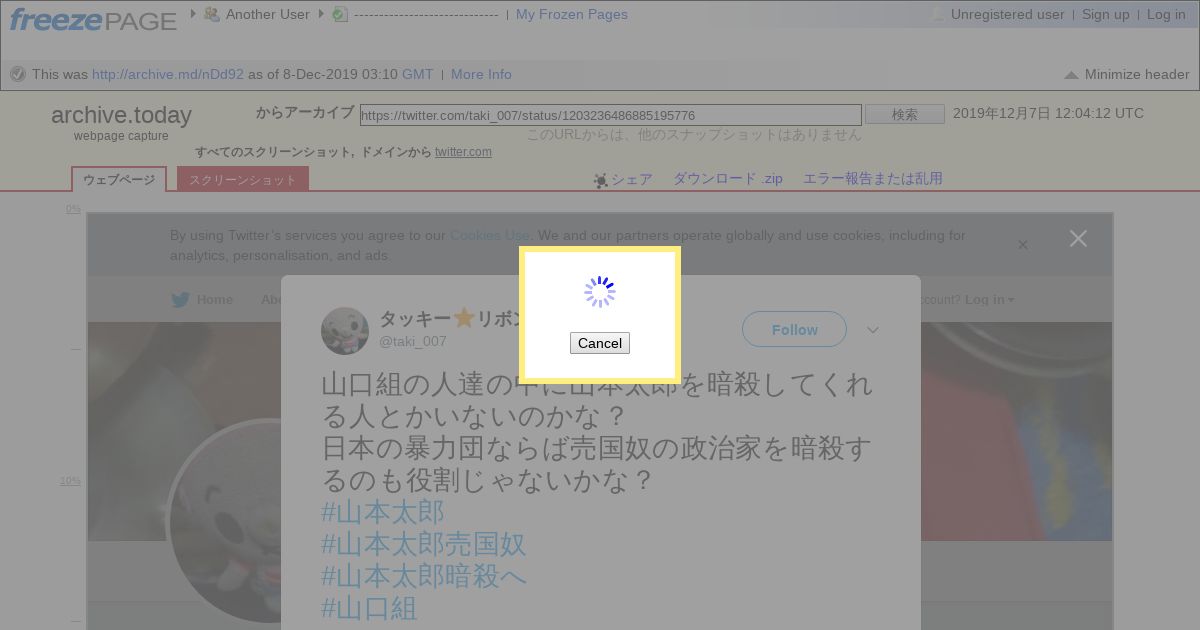Click the freezePAGE logo
Image resolution: width=1200 pixels, height=630 pixels.
click(x=93, y=18)
